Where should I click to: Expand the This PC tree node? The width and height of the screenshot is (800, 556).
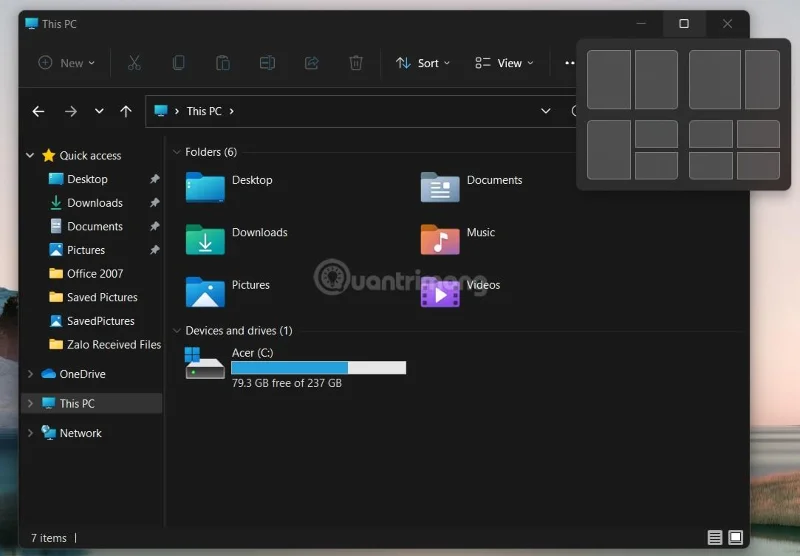30,403
